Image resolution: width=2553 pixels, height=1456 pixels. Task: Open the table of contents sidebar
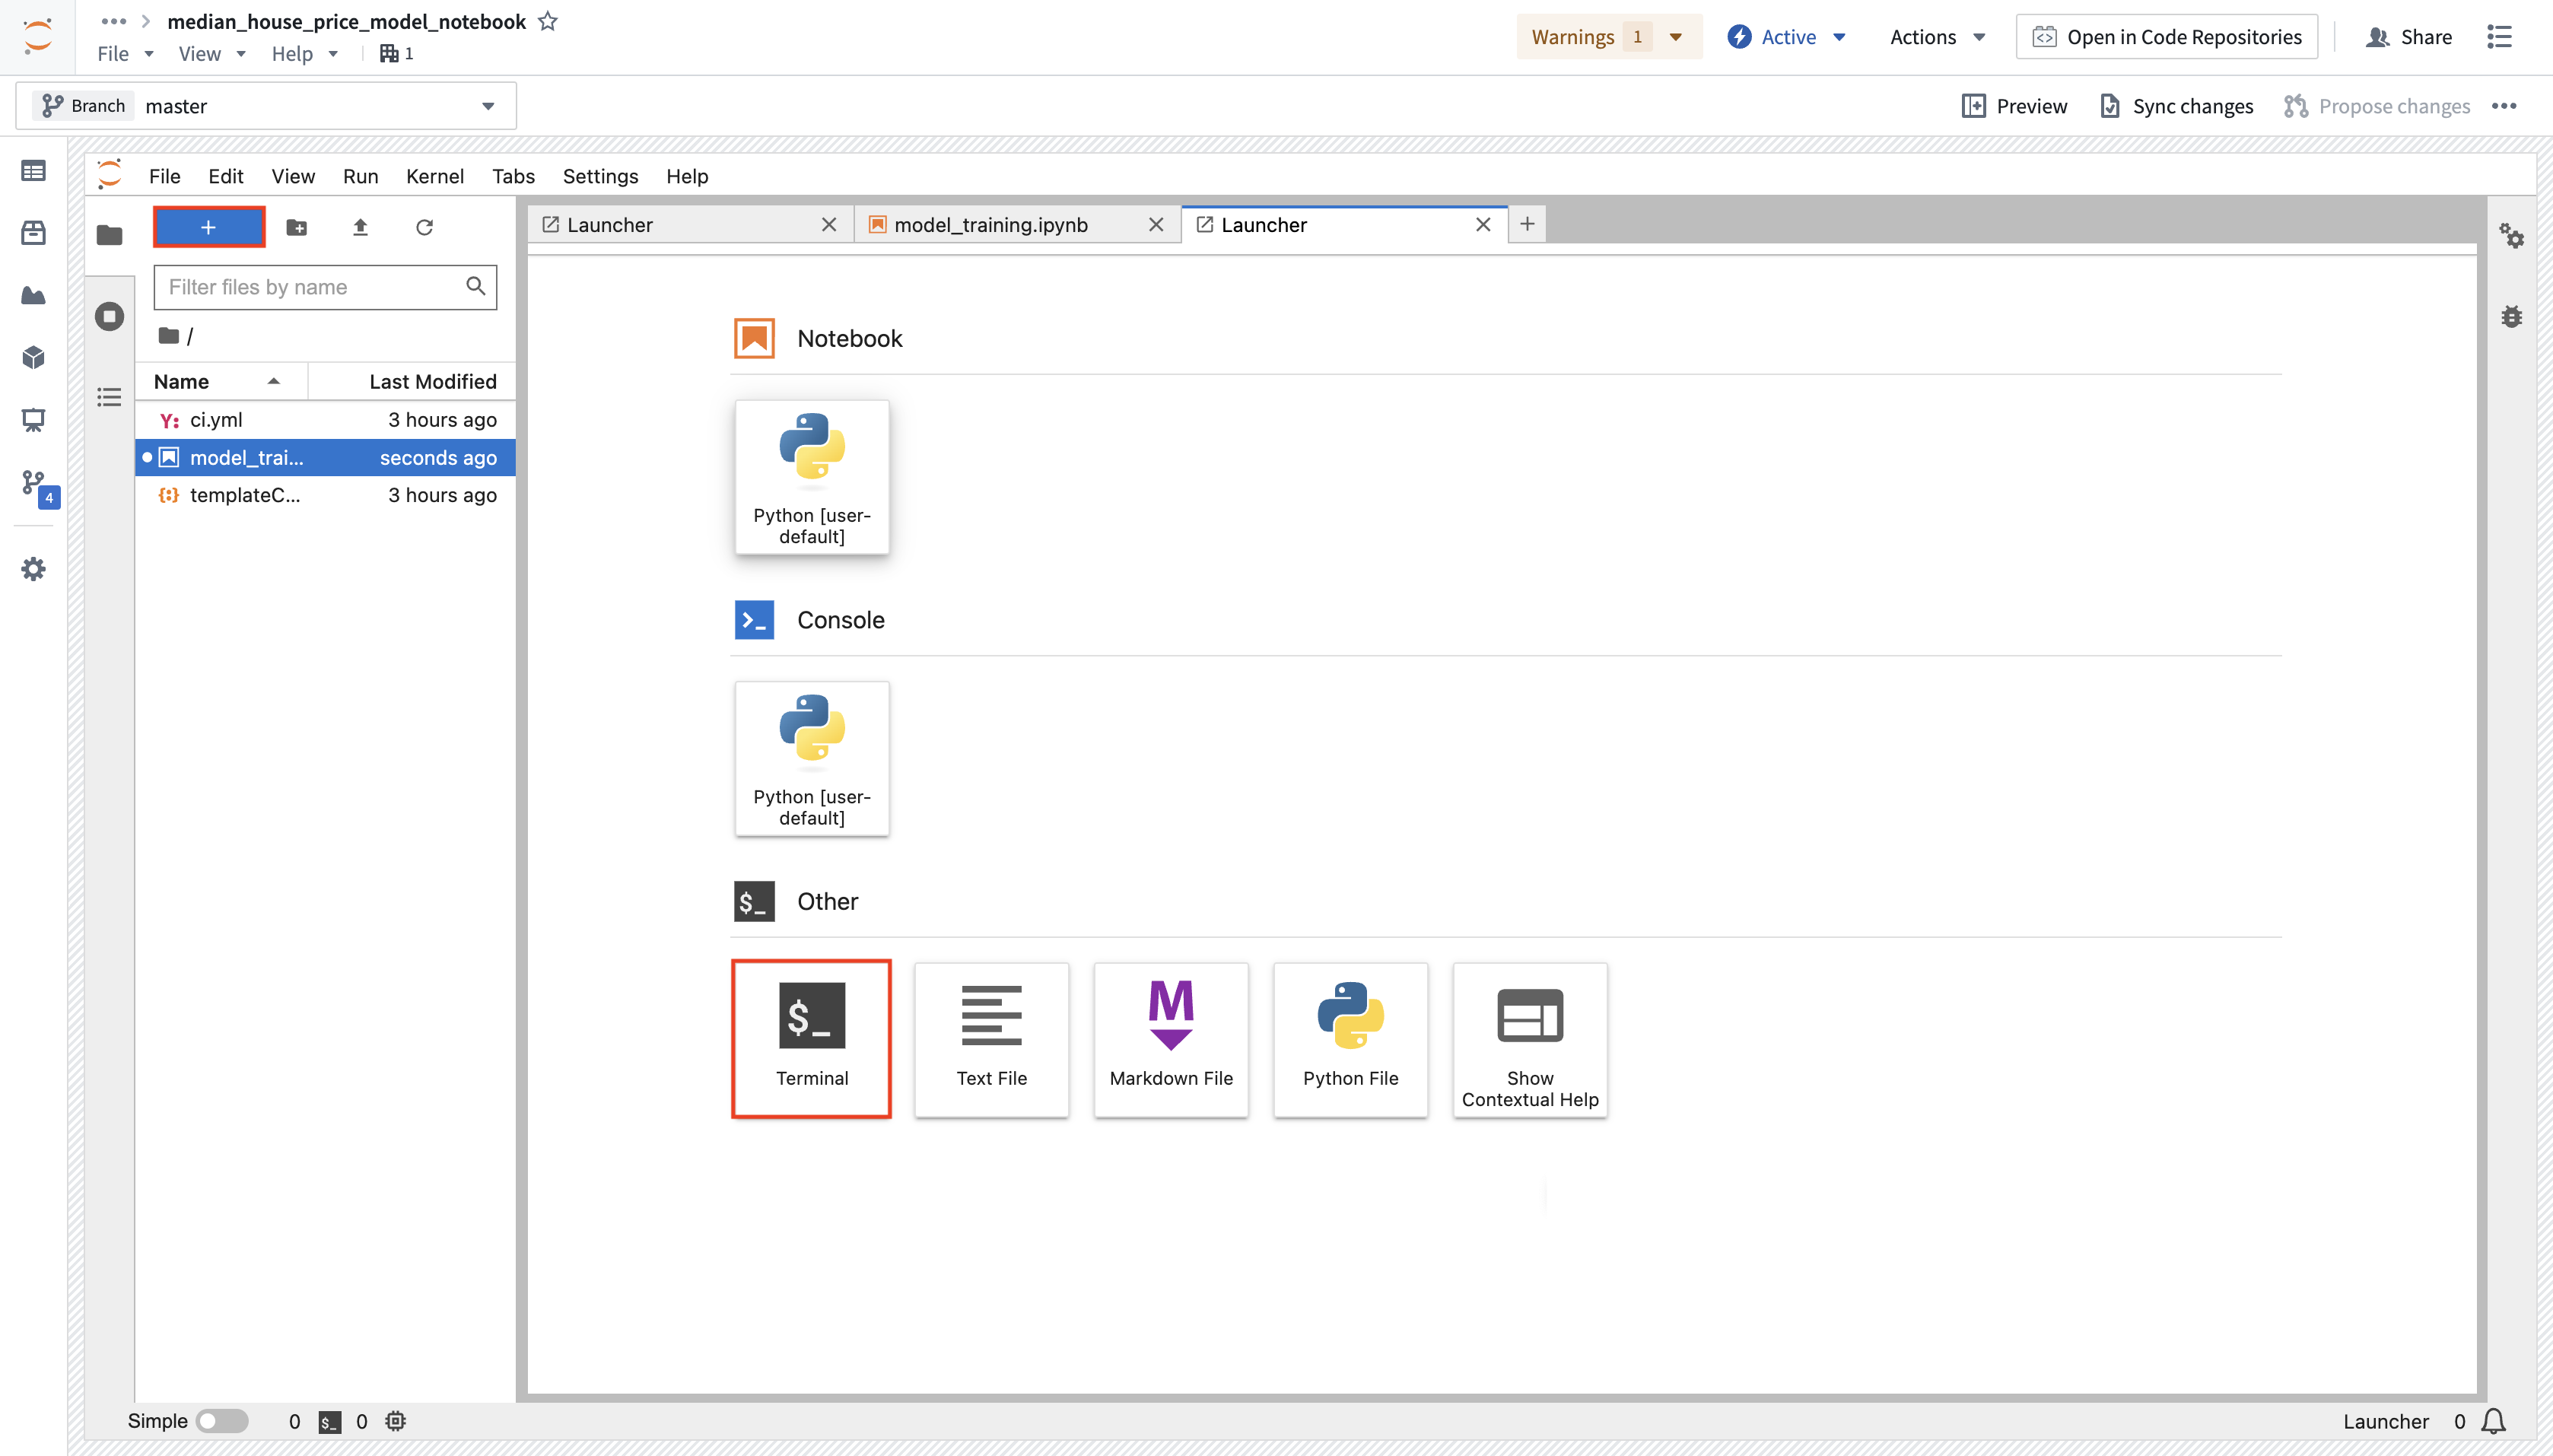pos(109,398)
